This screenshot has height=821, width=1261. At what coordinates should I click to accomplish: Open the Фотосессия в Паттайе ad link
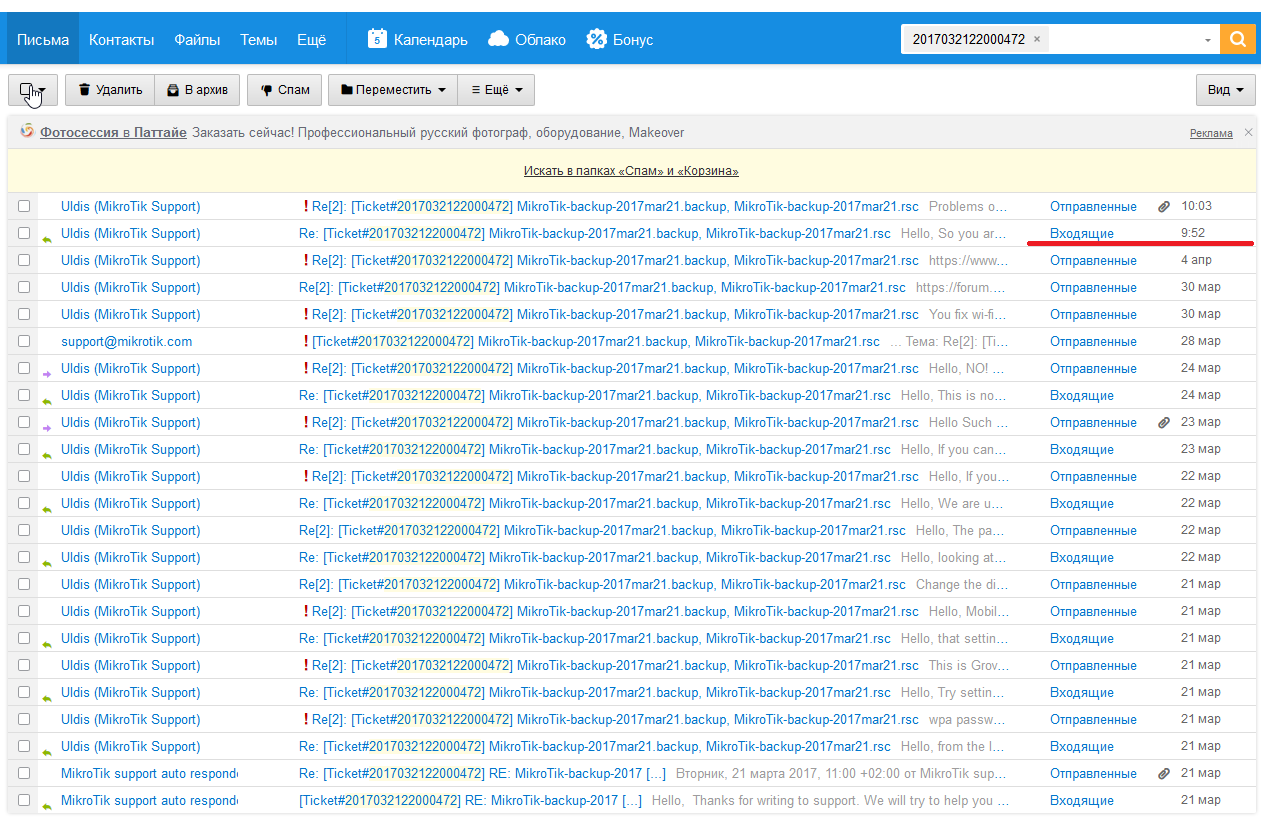coord(113,132)
